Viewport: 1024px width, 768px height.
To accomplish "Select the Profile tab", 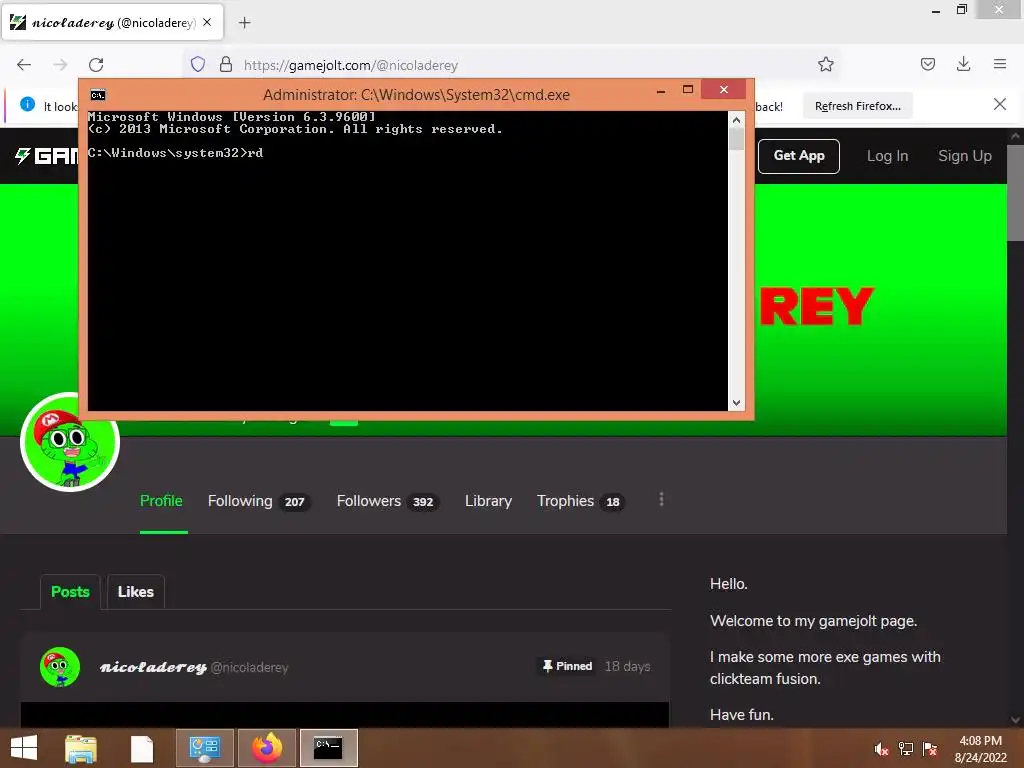I will pos(161,501).
